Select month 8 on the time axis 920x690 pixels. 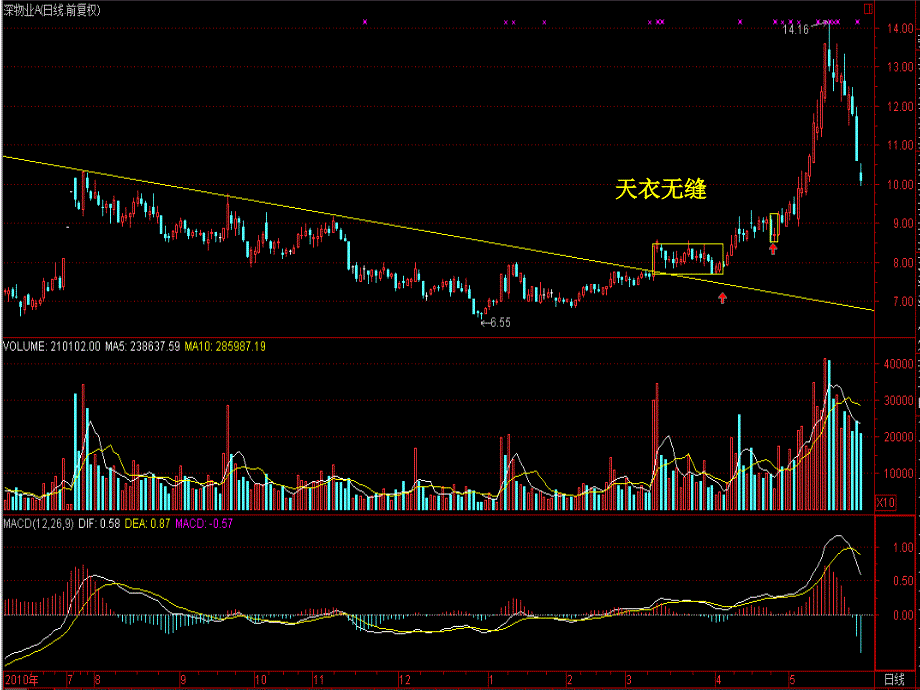click(97, 681)
